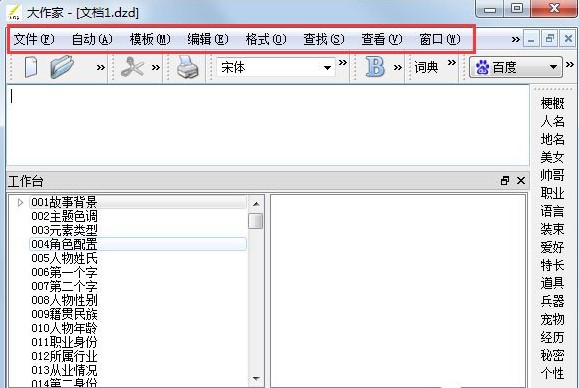The width and height of the screenshot is (579, 388).
Task: Toggle the Bold B icon
Action: coord(375,67)
